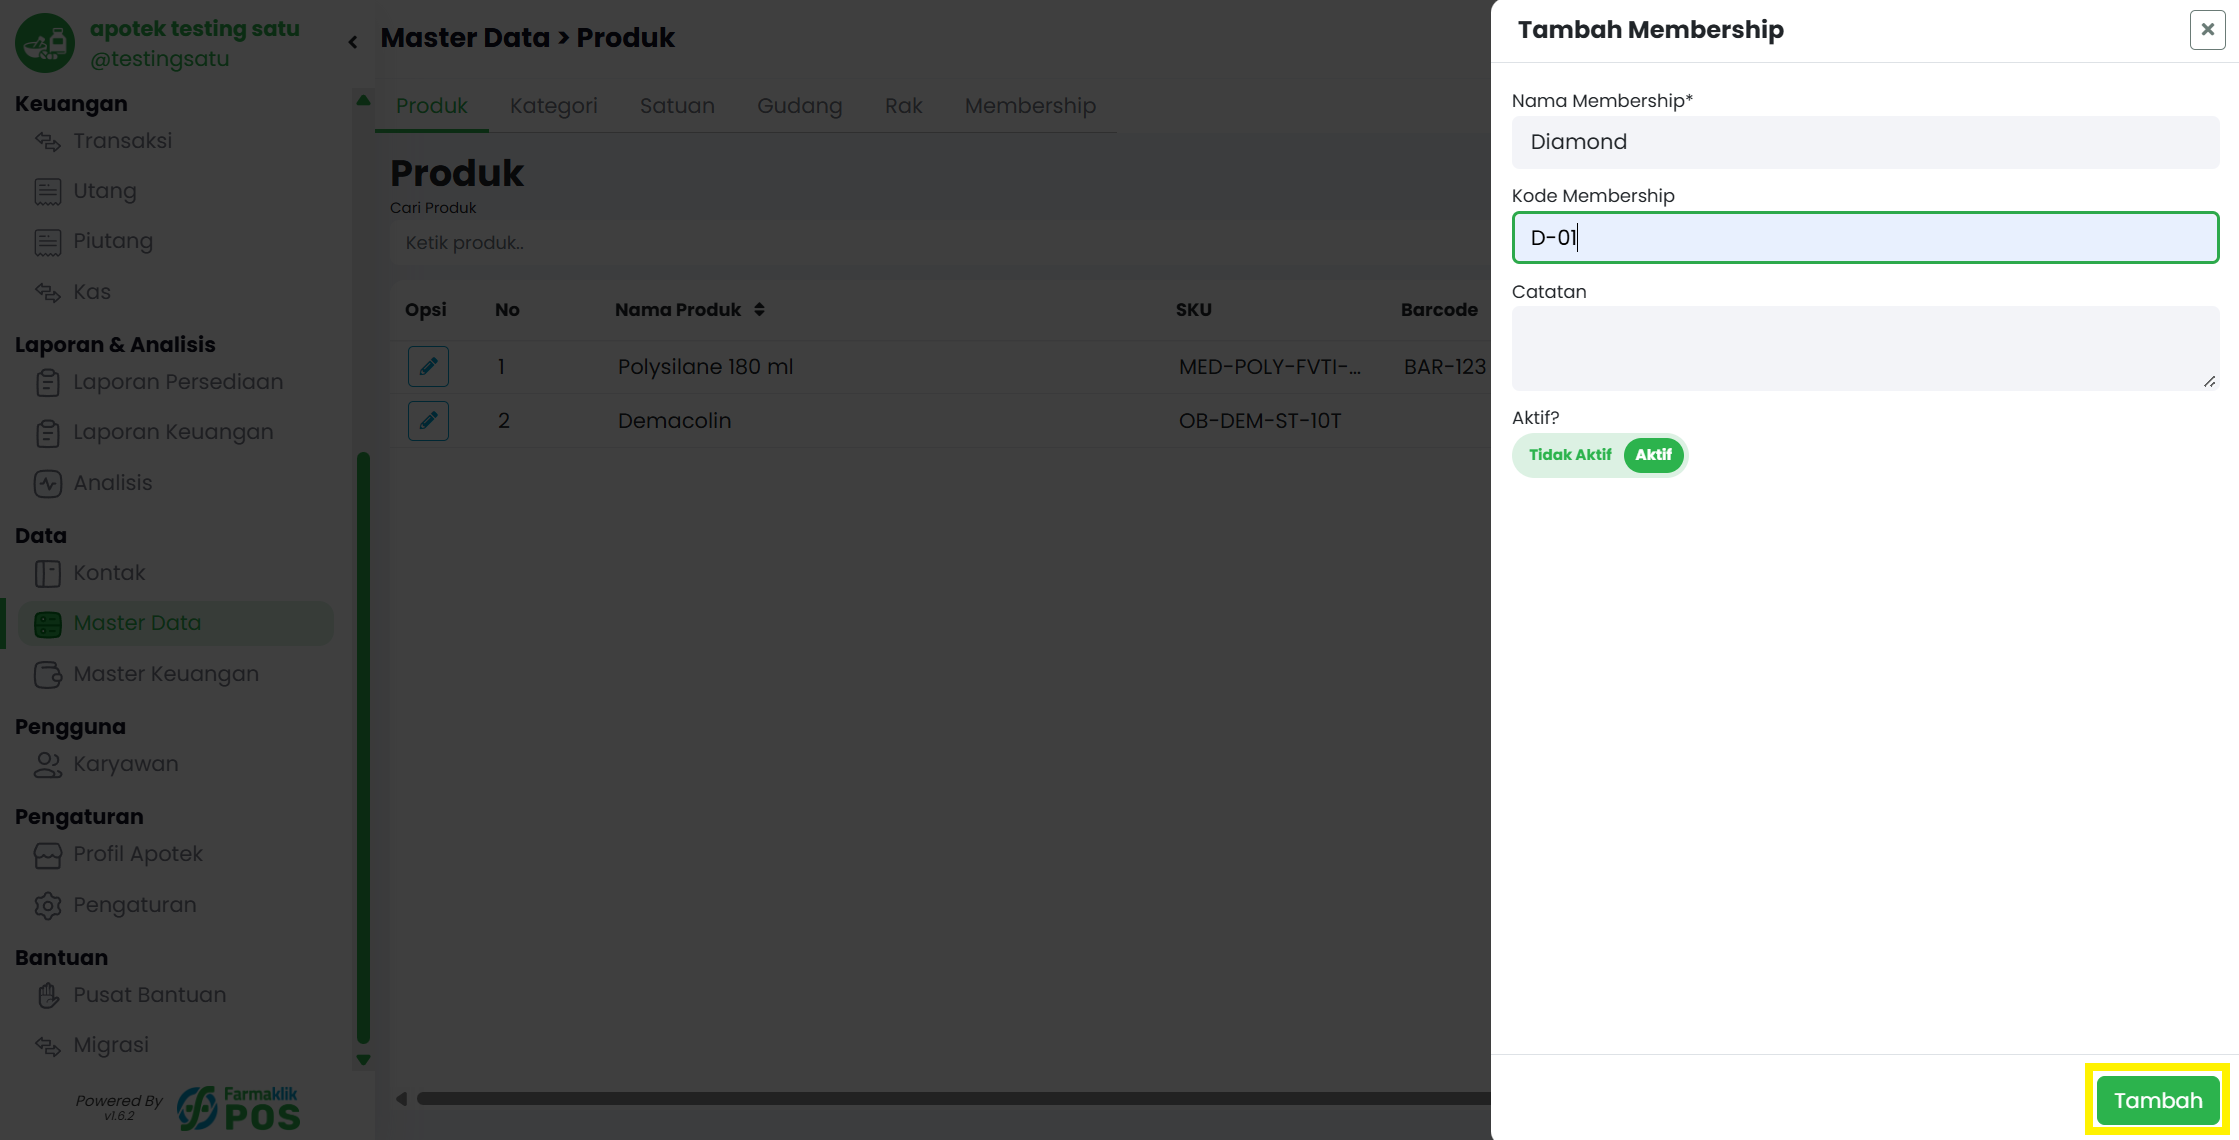Switch to the Produk tab
Viewport: 2239px width, 1140px height.
tap(431, 106)
